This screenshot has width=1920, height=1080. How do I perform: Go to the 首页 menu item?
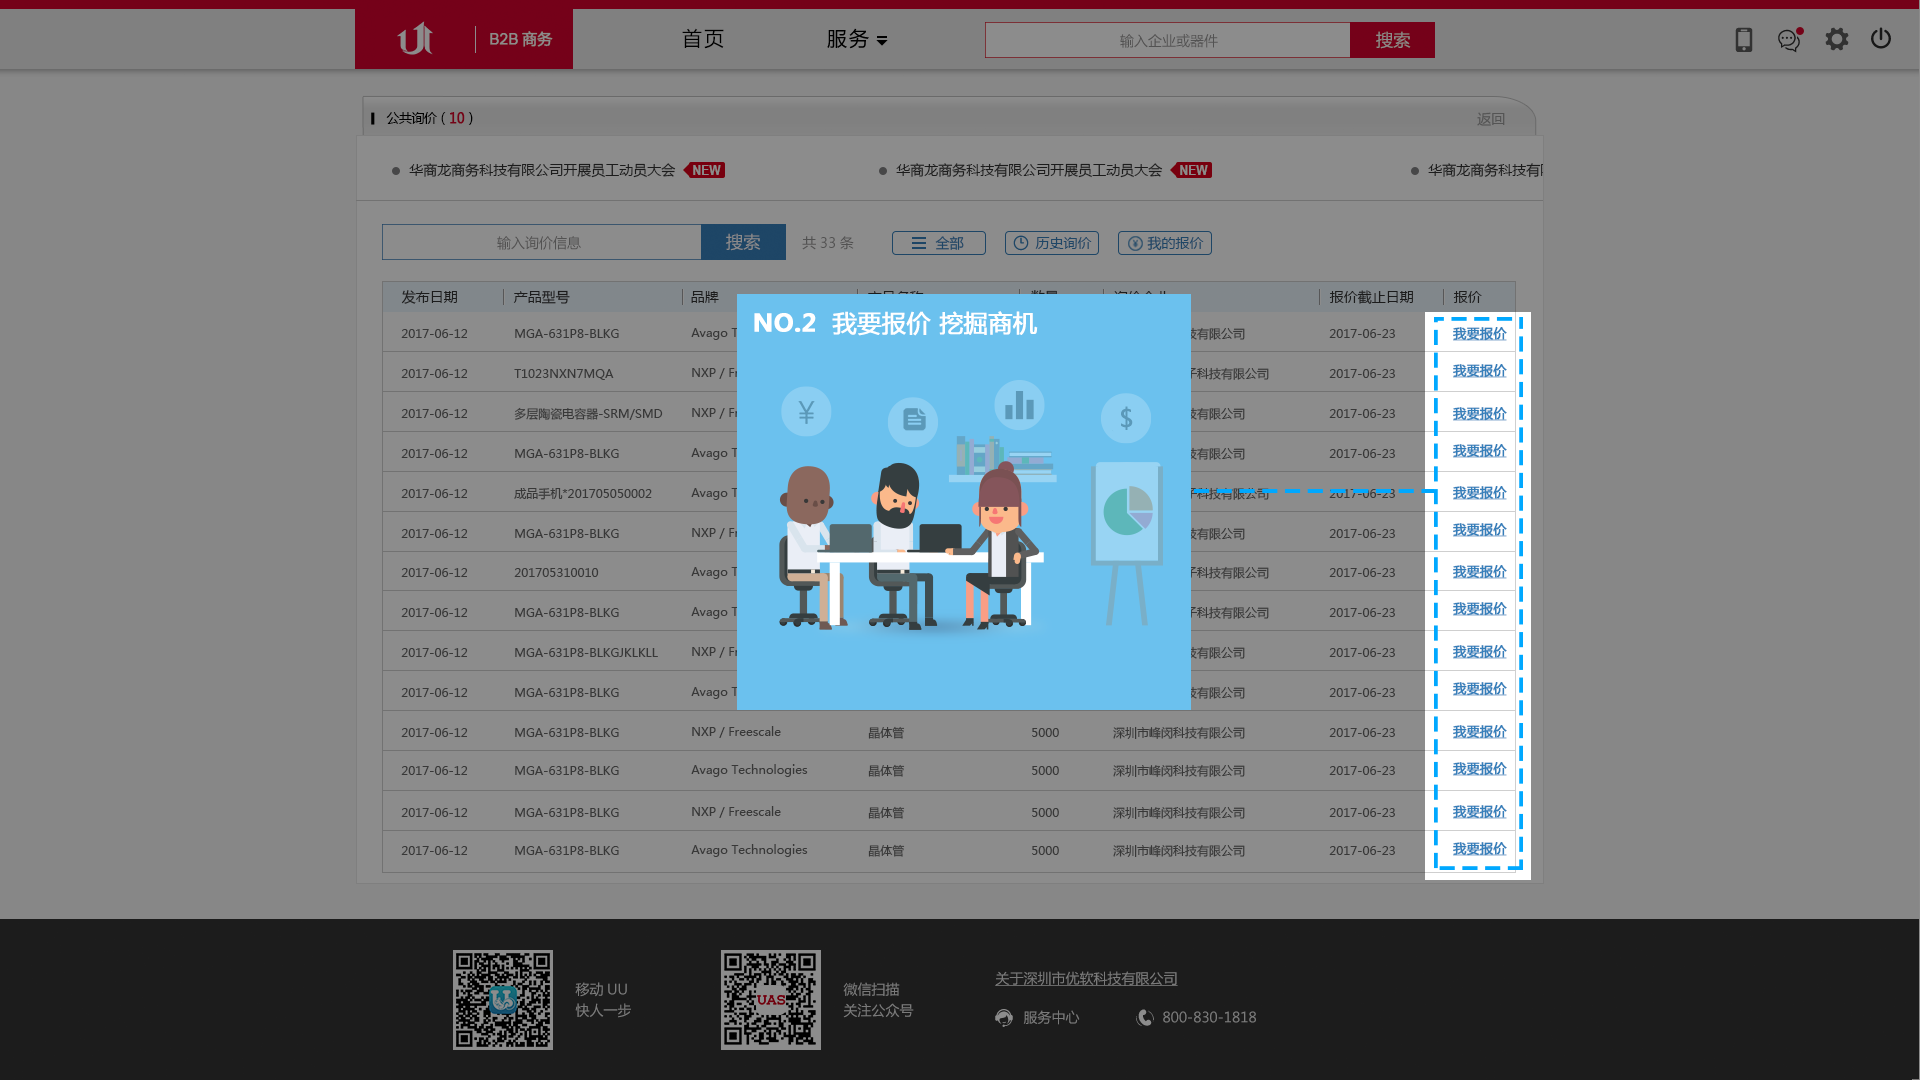click(703, 39)
